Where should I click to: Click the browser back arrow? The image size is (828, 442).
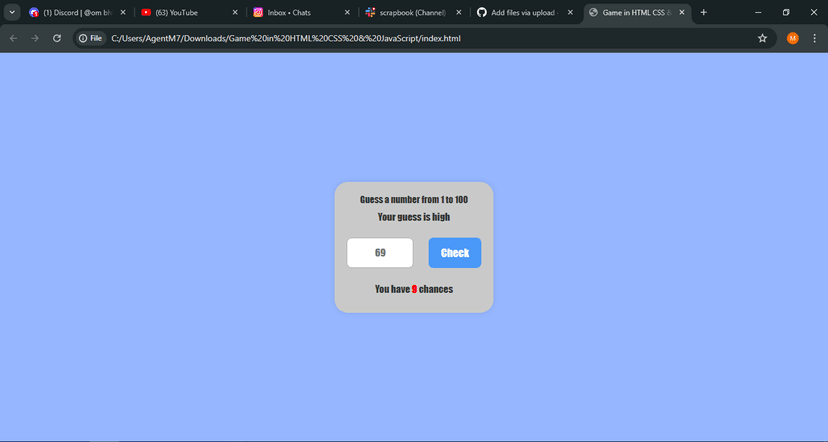13,38
